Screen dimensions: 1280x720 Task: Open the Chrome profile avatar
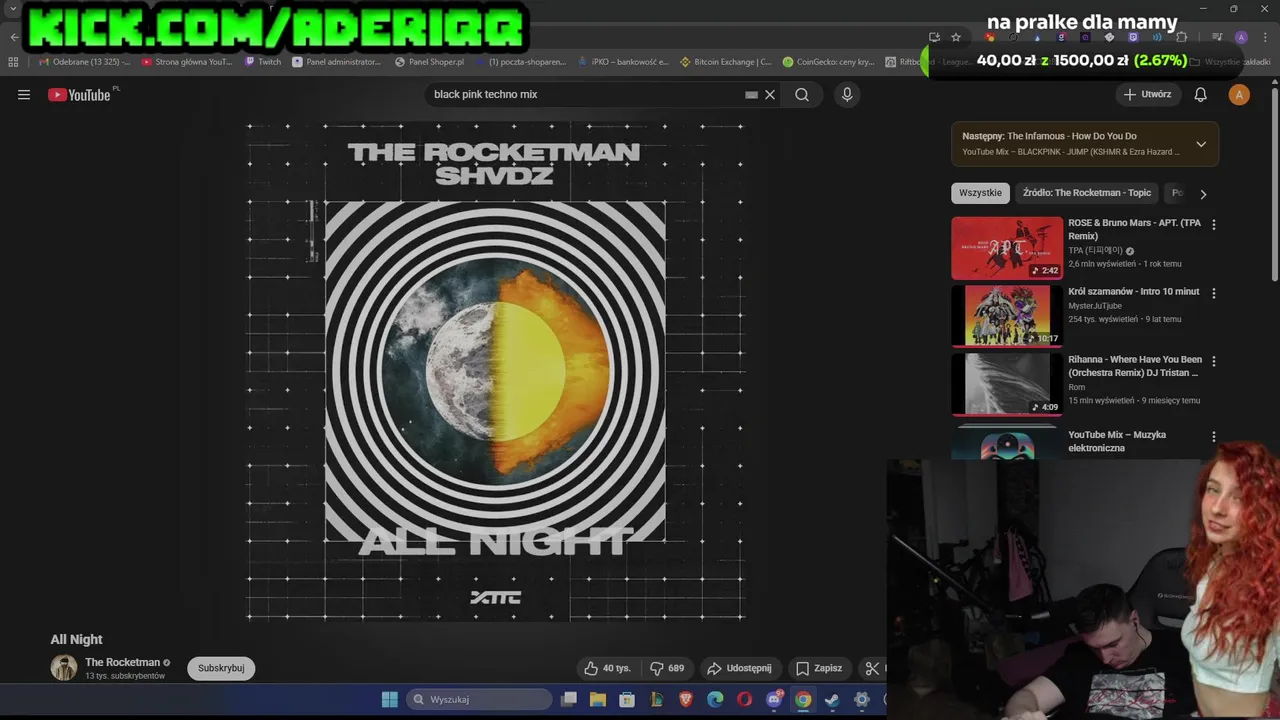coord(1241,37)
